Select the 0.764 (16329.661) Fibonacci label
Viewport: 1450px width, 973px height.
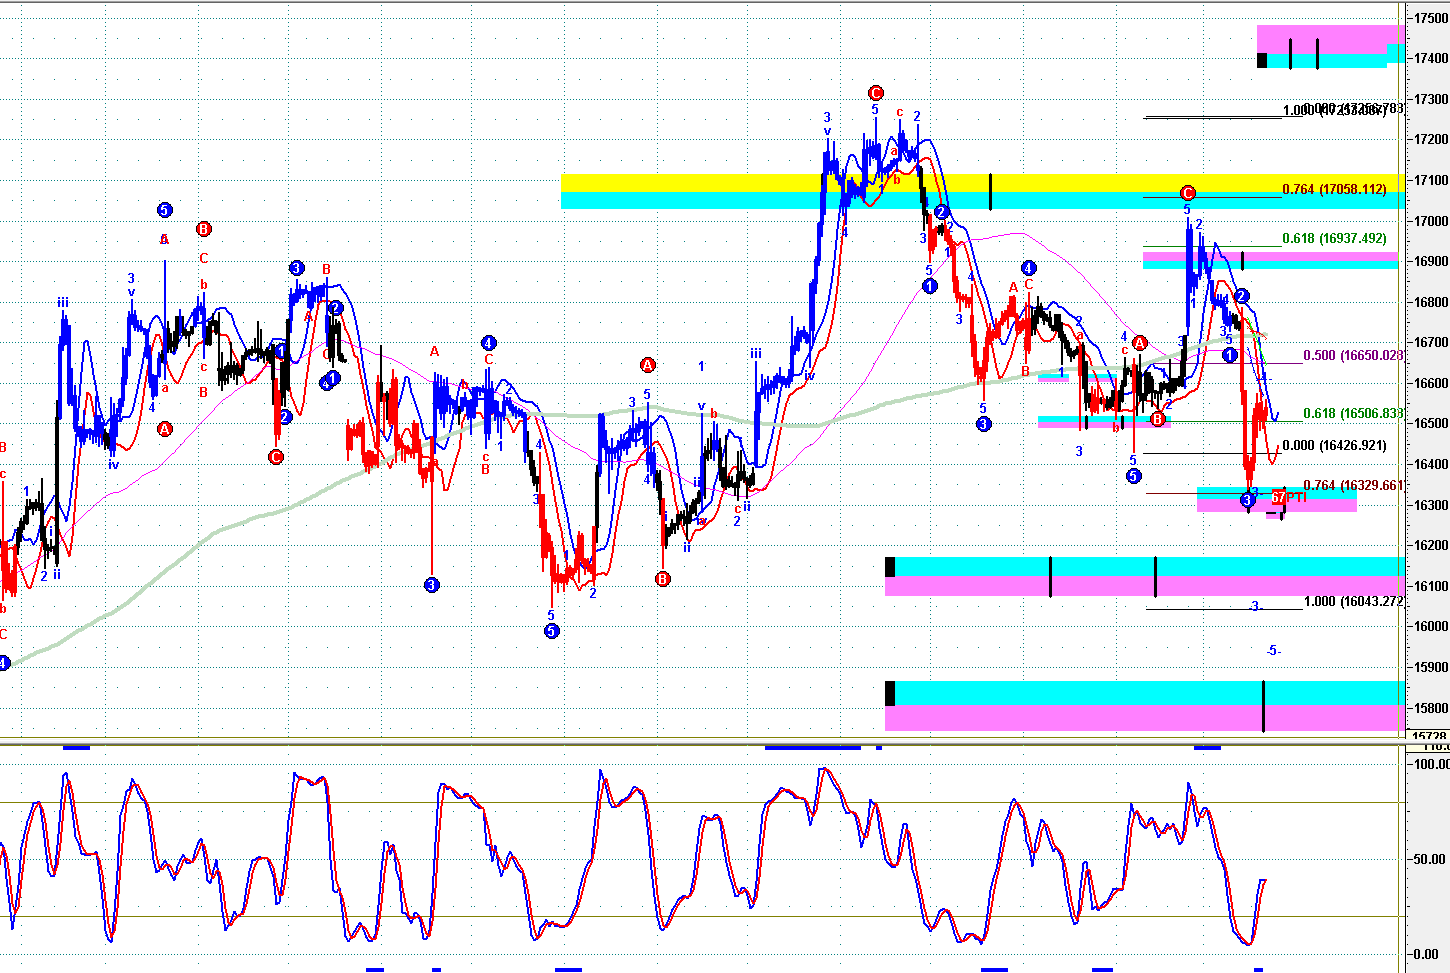pos(1354,485)
